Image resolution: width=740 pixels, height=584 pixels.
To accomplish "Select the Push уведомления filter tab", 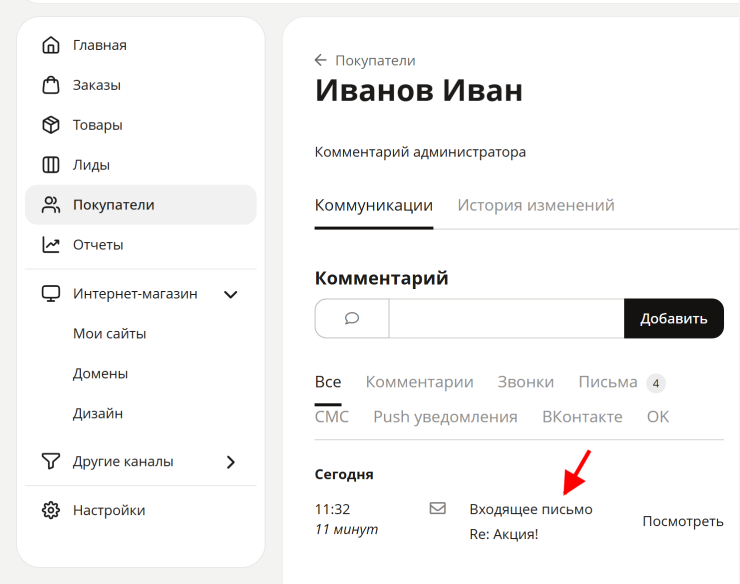I will click(446, 417).
